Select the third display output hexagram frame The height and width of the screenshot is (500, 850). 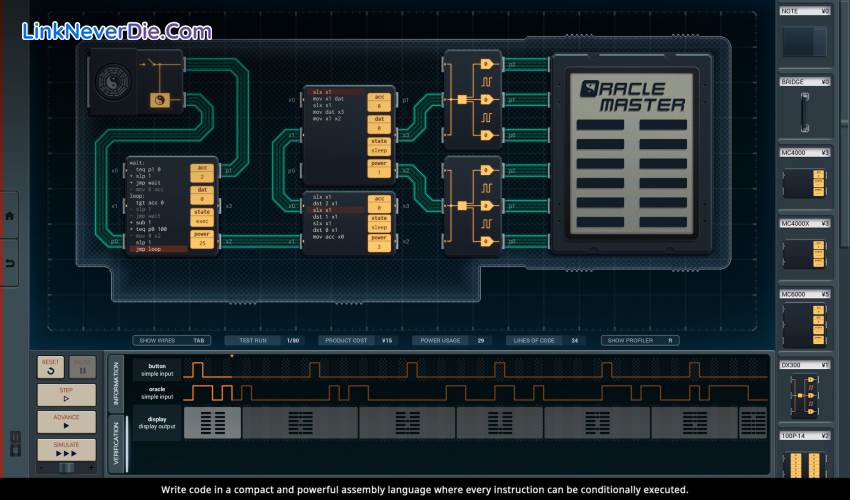[x=407, y=423]
